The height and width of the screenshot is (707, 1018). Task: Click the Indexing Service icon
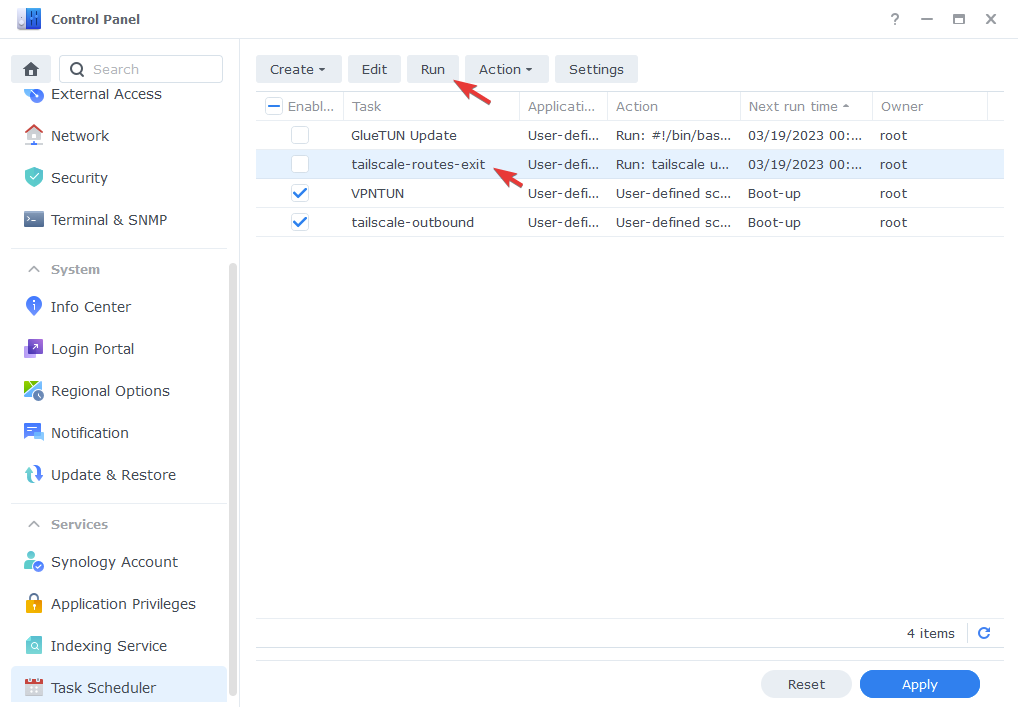point(34,645)
